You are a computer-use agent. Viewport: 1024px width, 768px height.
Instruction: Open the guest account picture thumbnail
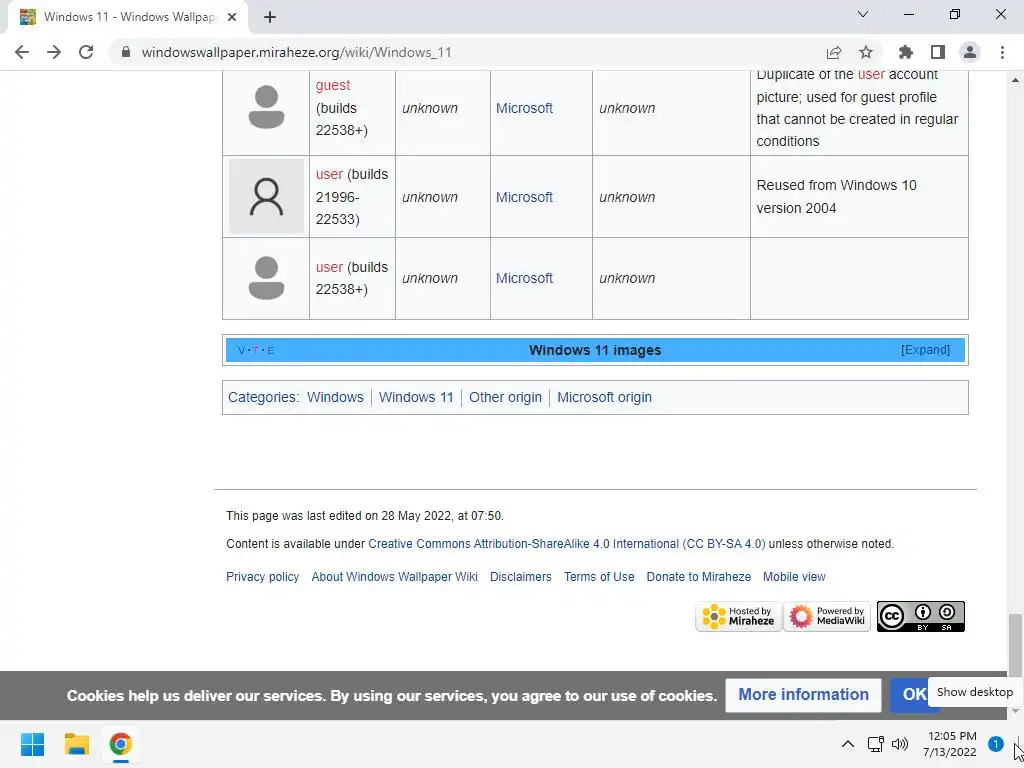266,107
